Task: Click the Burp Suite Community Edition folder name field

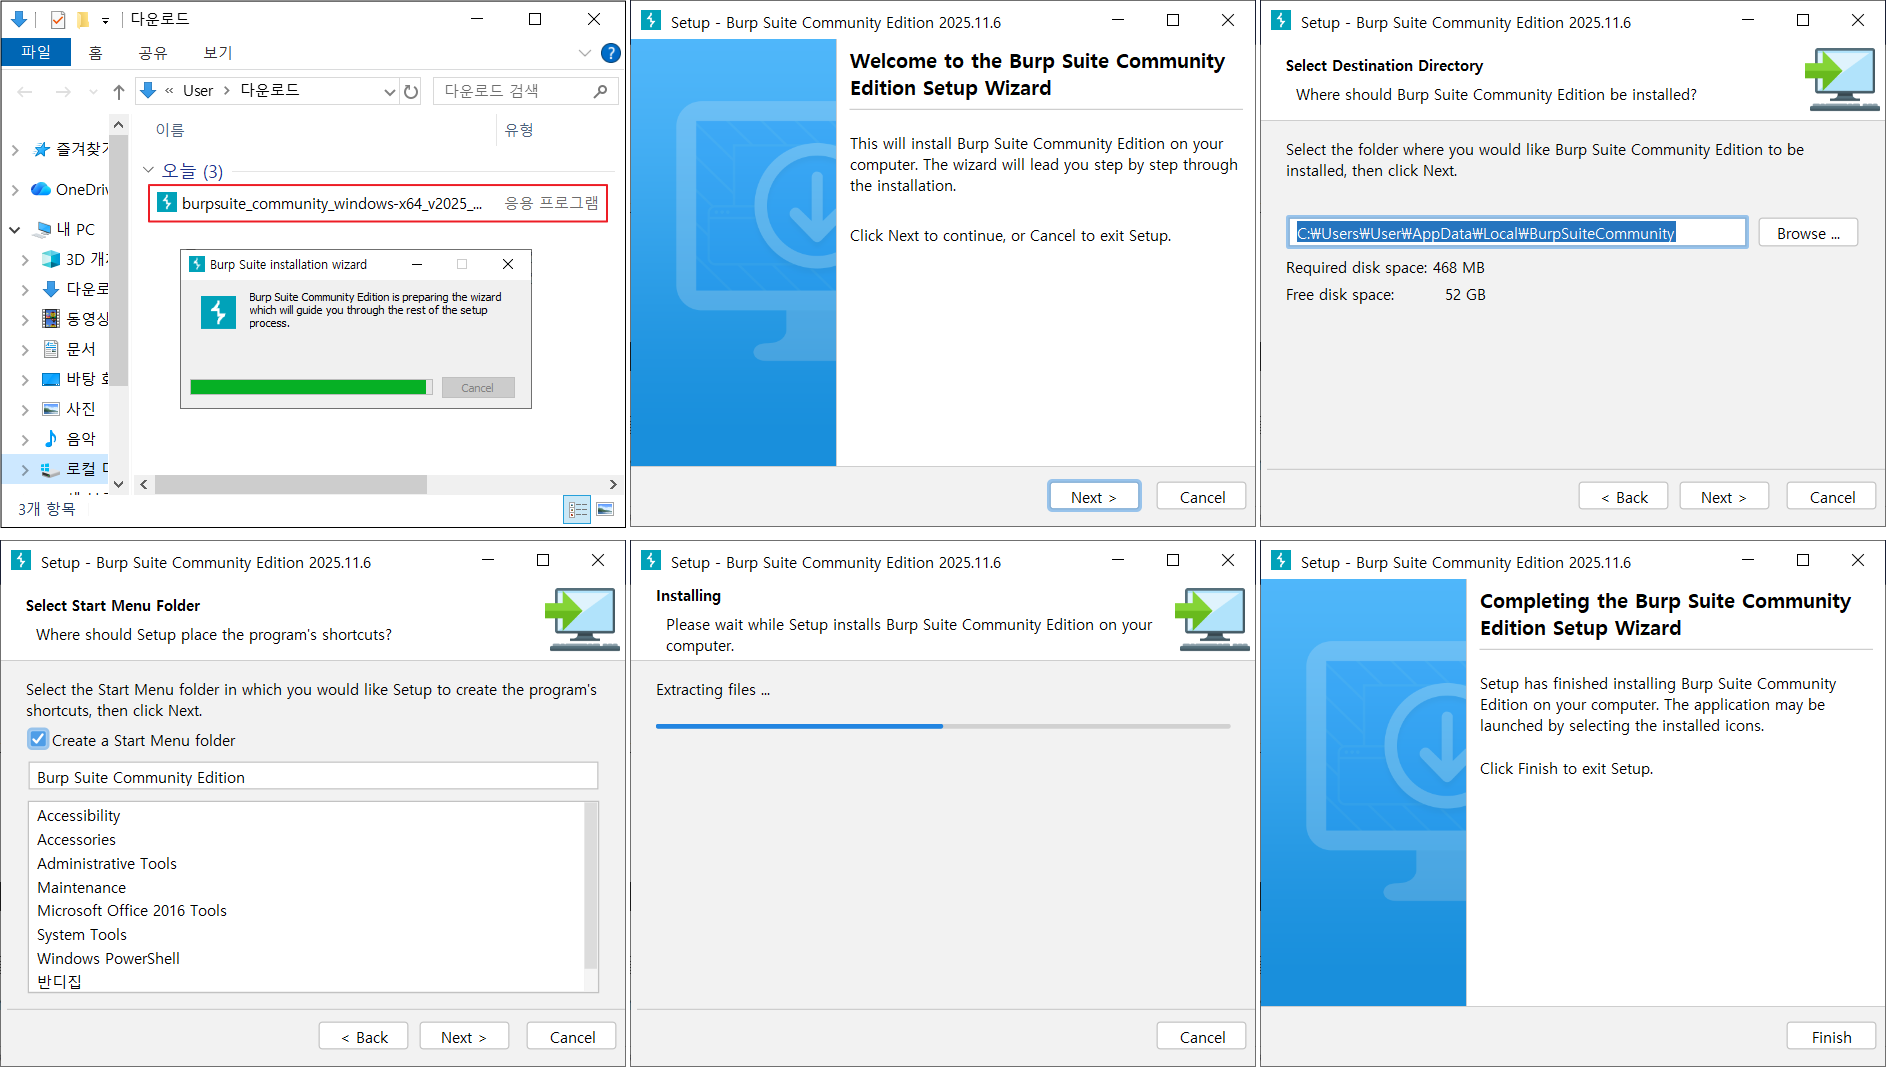Action: click(313, 777)
